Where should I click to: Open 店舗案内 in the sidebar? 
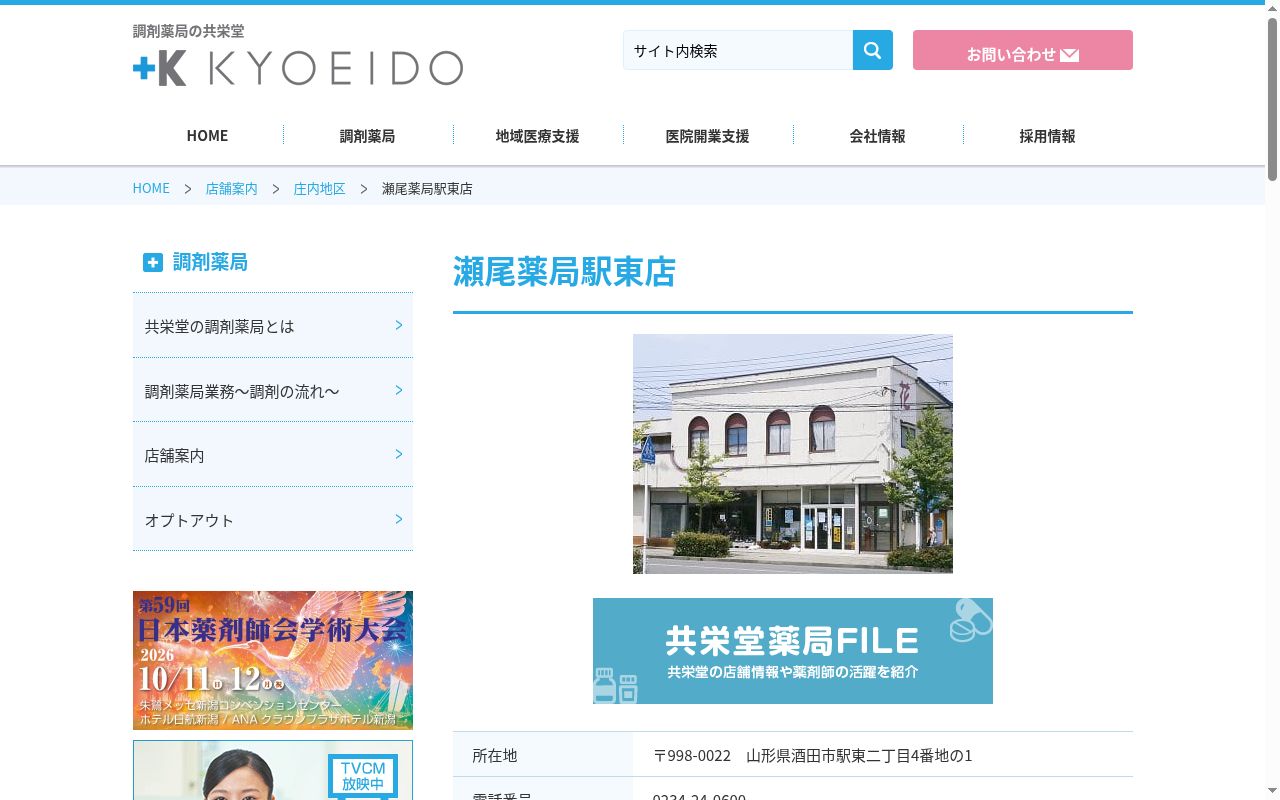pos(273,455)
